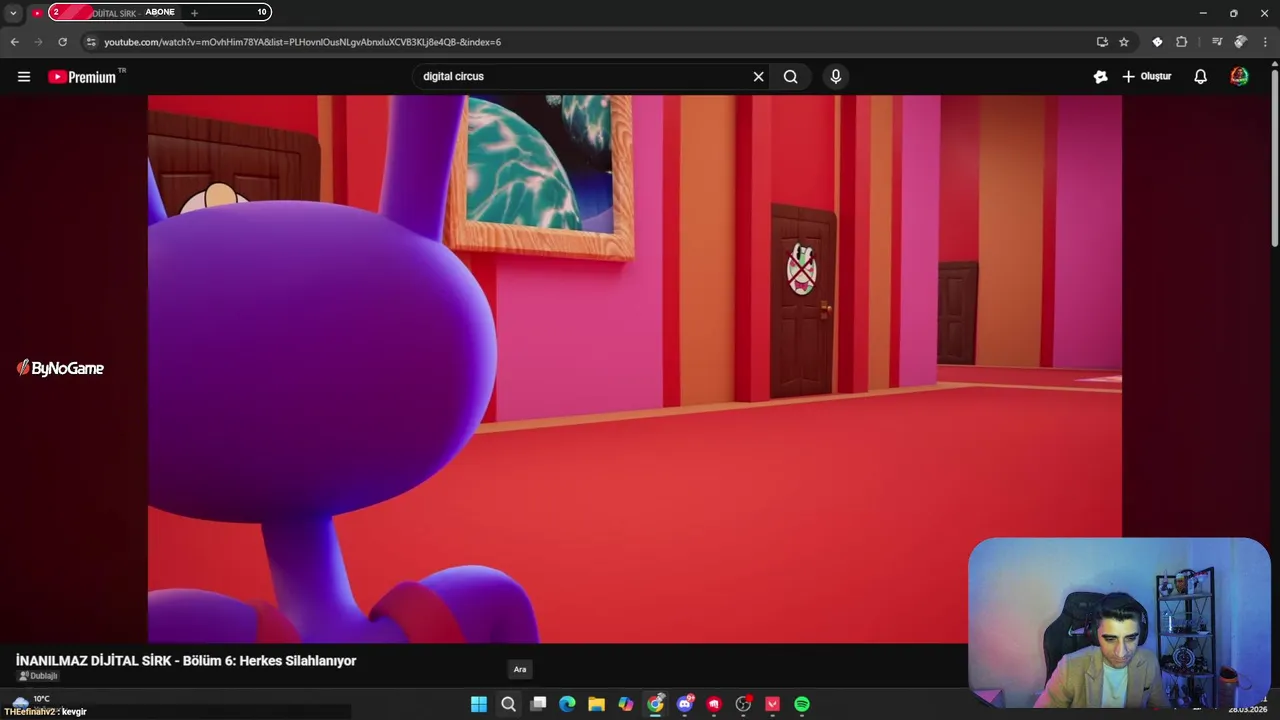Go to the YouTube Premium home logo
This screenshot has width=1280, height=720.
tap(82, 77)
